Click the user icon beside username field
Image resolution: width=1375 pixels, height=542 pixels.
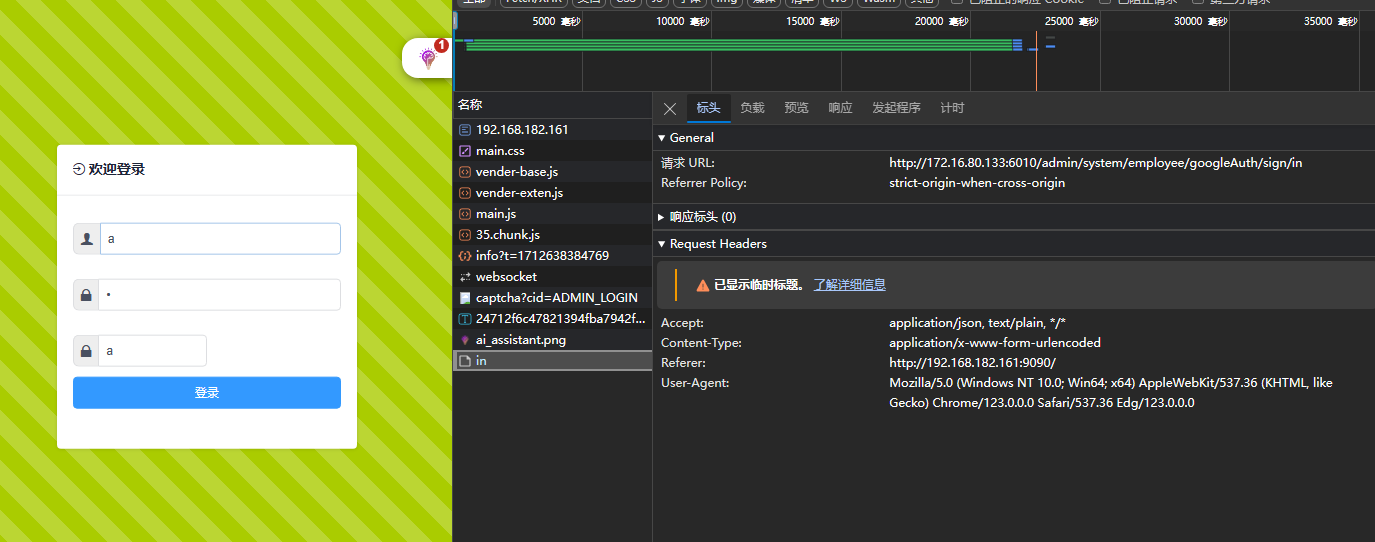point(87,239)
